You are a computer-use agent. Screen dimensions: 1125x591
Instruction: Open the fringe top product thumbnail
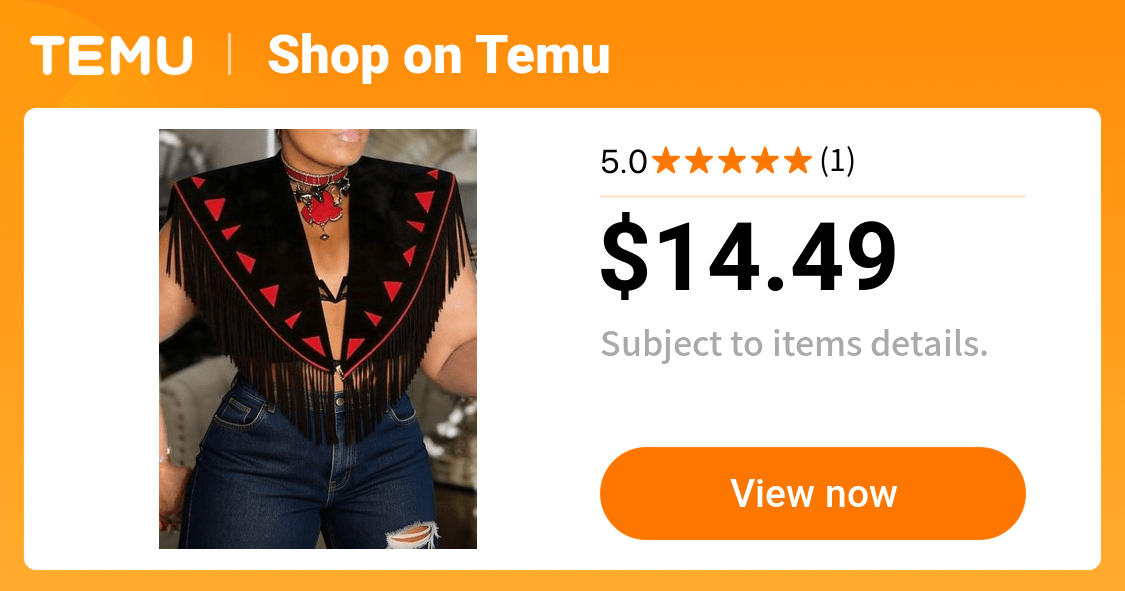[318, 339]
